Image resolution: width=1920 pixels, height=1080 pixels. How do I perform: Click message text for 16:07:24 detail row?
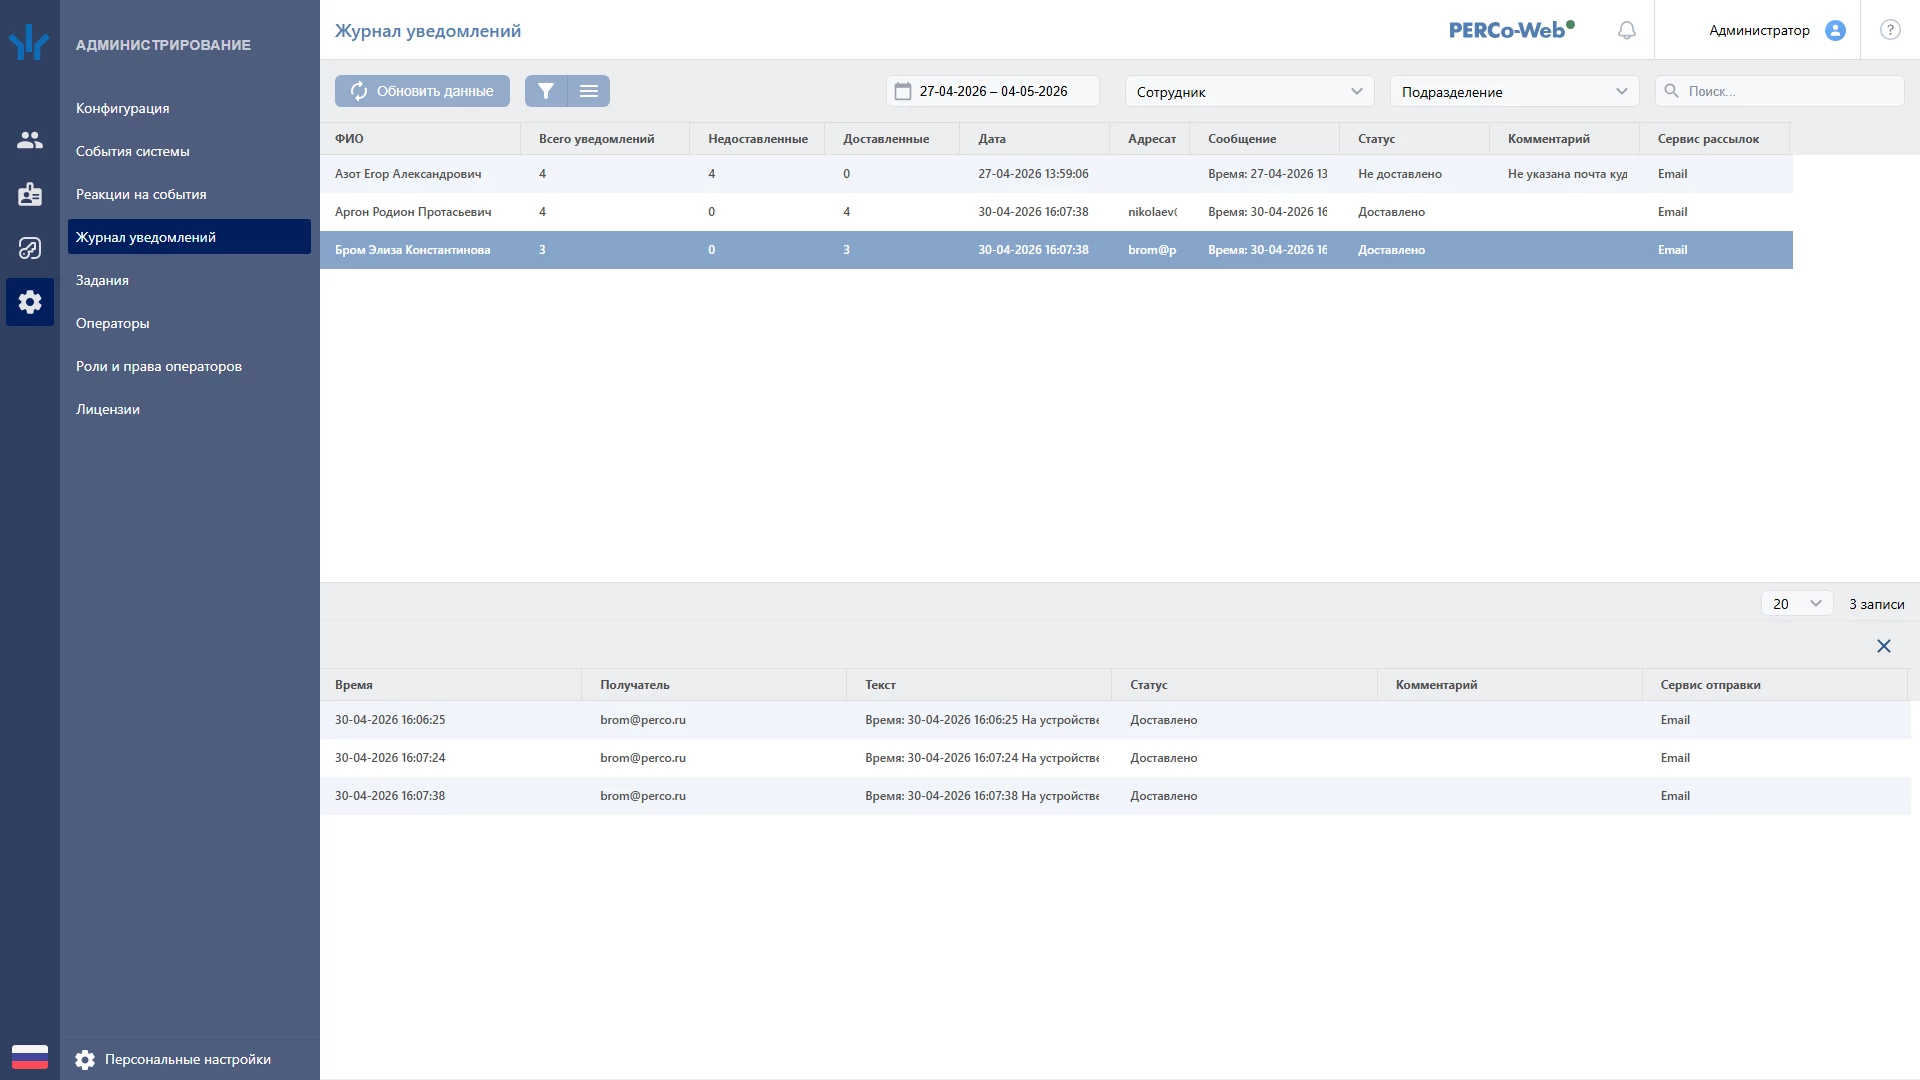[x=982, y=758]
